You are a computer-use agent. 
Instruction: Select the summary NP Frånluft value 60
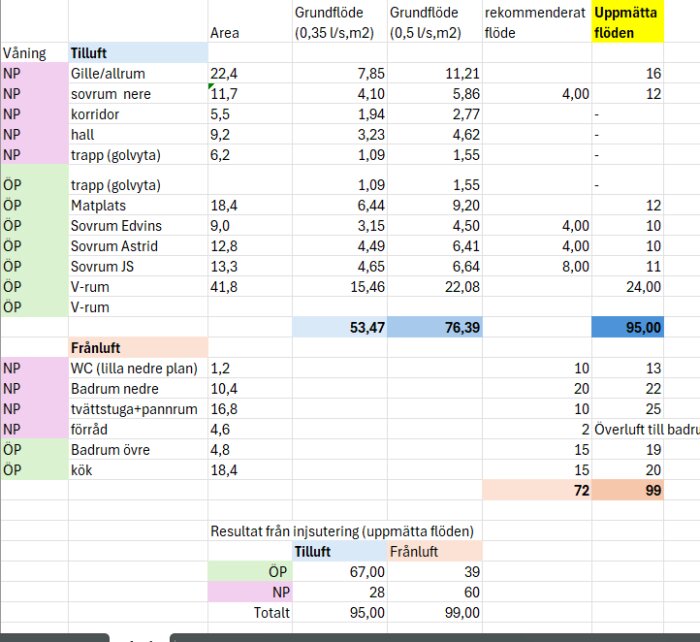pos(435,592)
